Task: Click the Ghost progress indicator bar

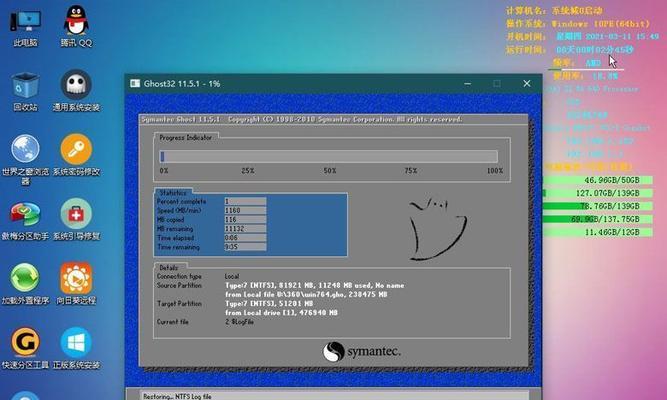Action: tap(328, 157)
